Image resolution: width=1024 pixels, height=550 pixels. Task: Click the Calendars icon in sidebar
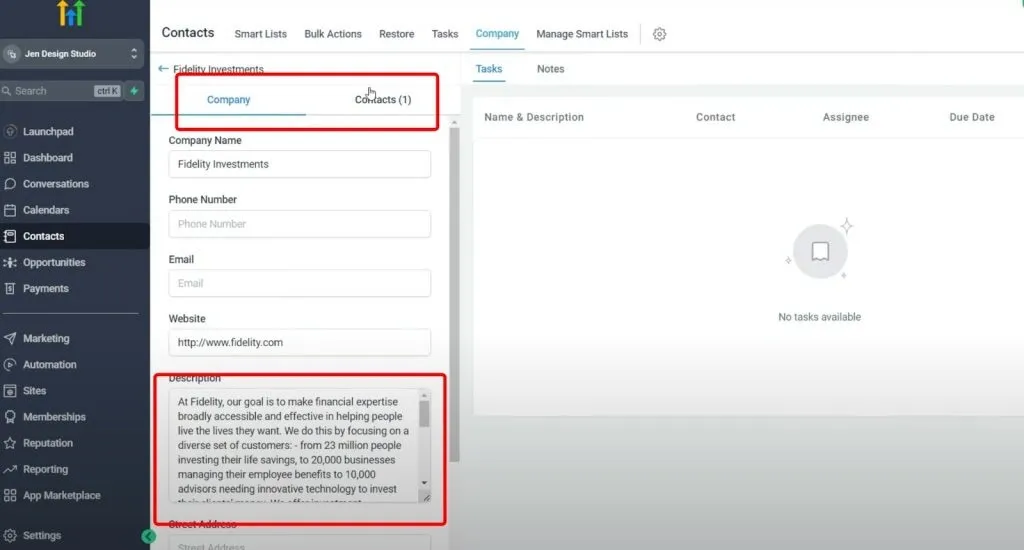click(x=10, y=210)
